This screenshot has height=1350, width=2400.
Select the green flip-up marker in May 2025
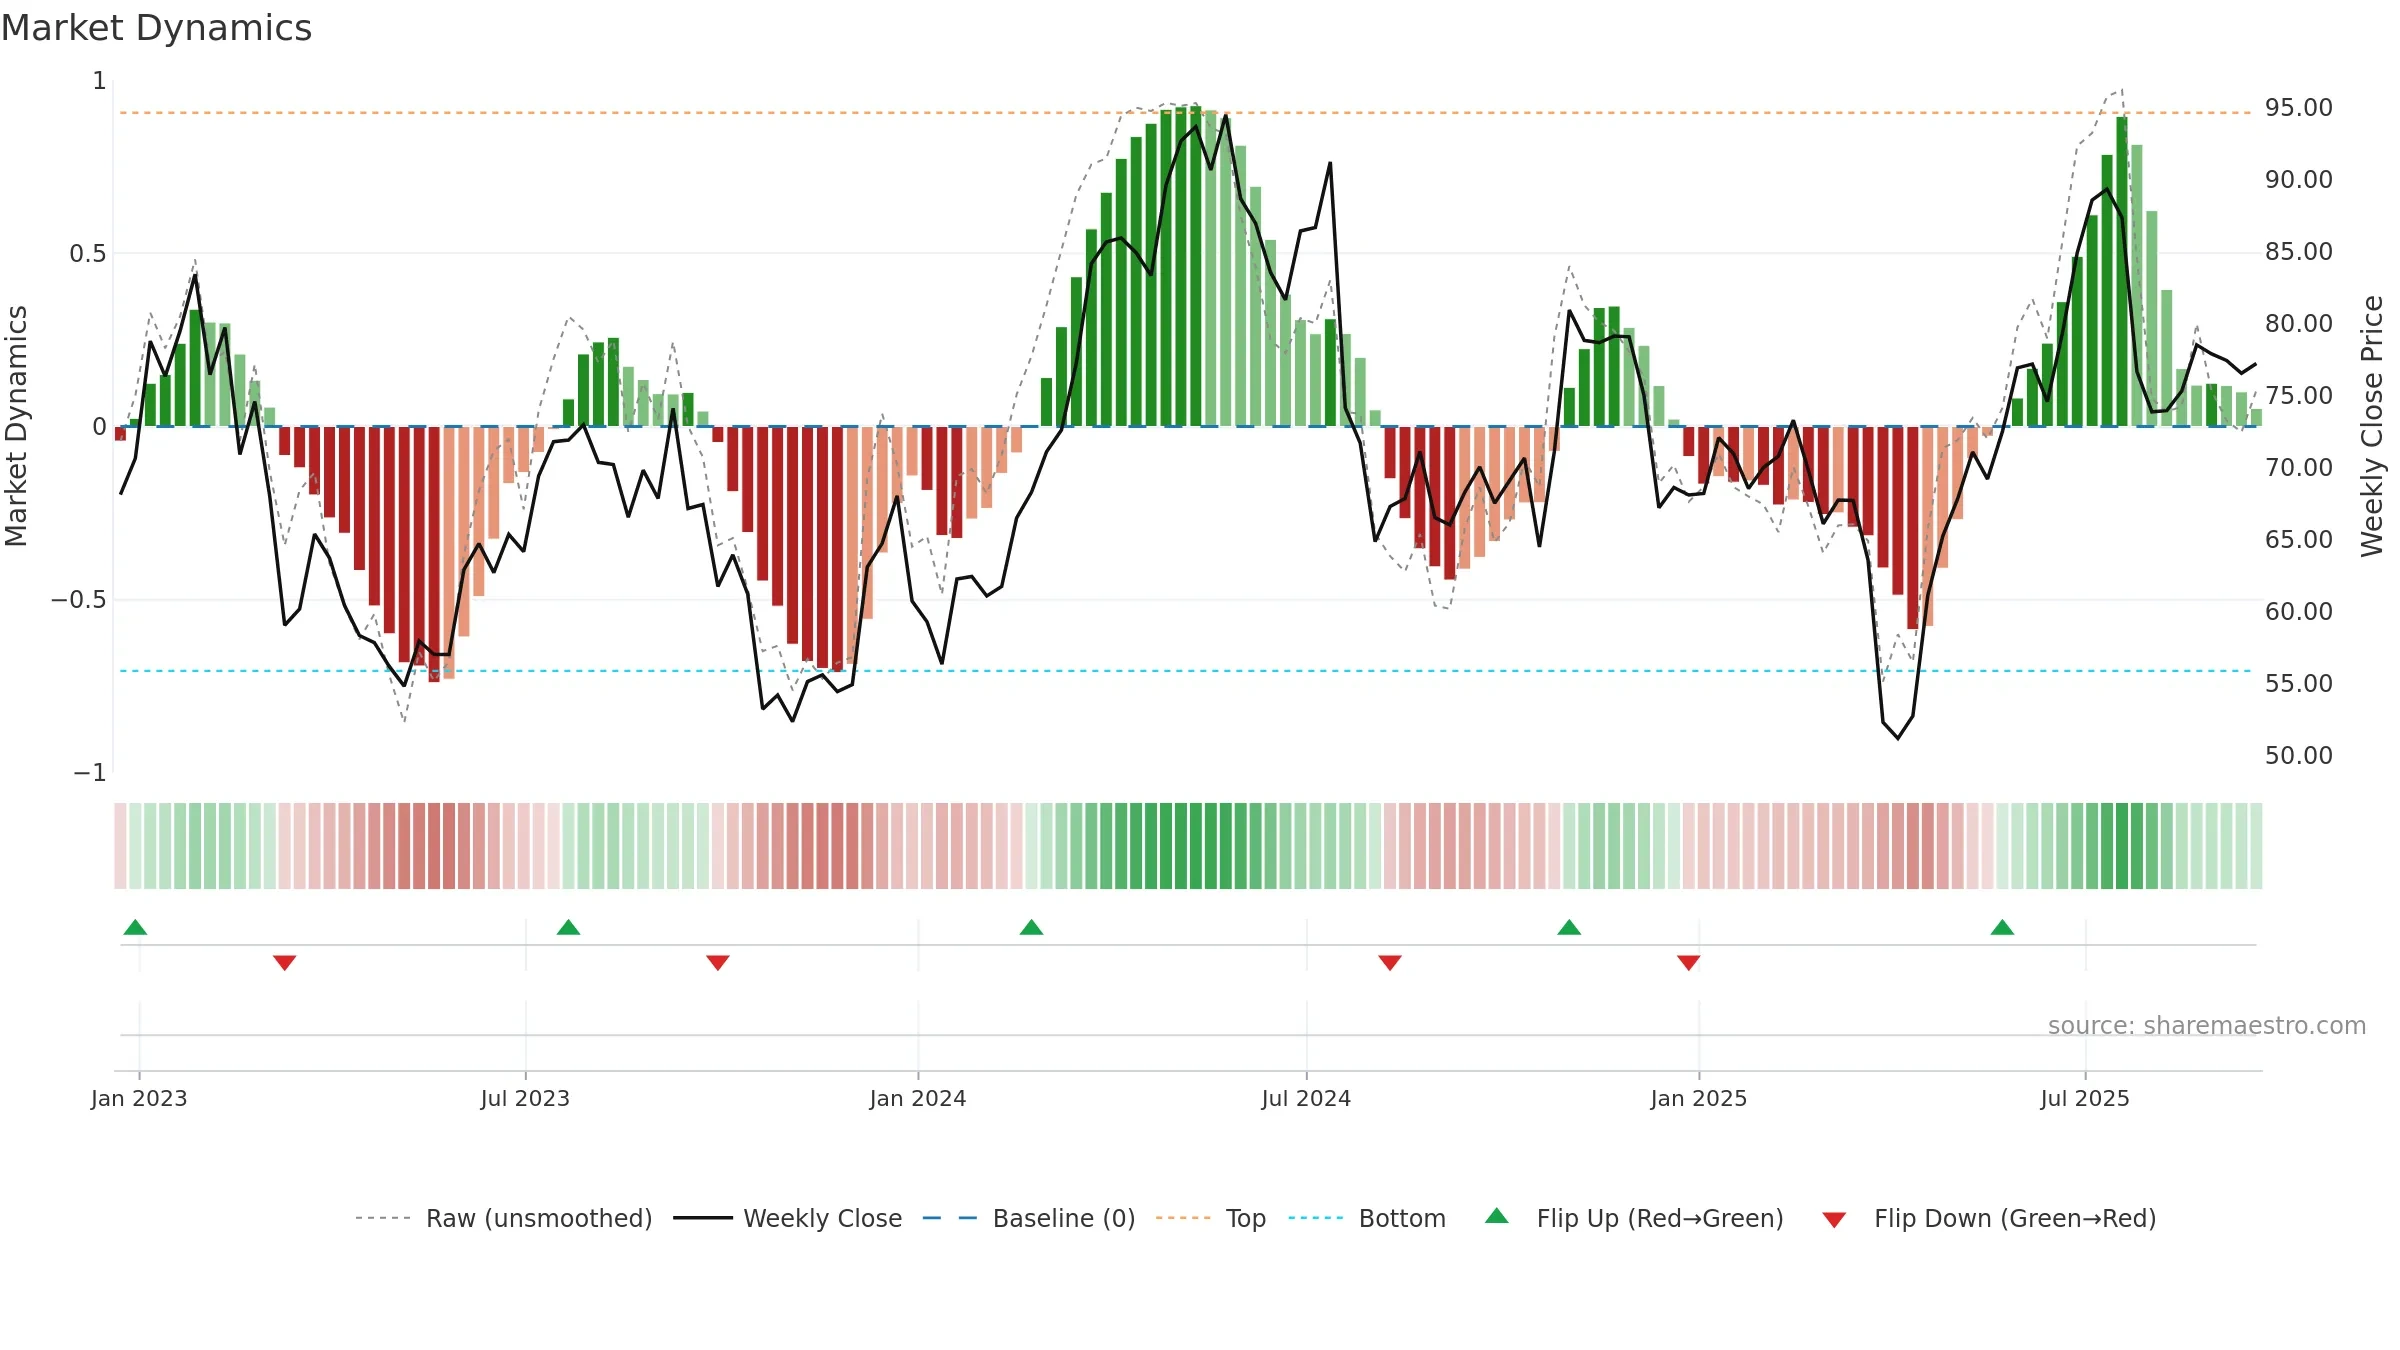click(2002, 927)
